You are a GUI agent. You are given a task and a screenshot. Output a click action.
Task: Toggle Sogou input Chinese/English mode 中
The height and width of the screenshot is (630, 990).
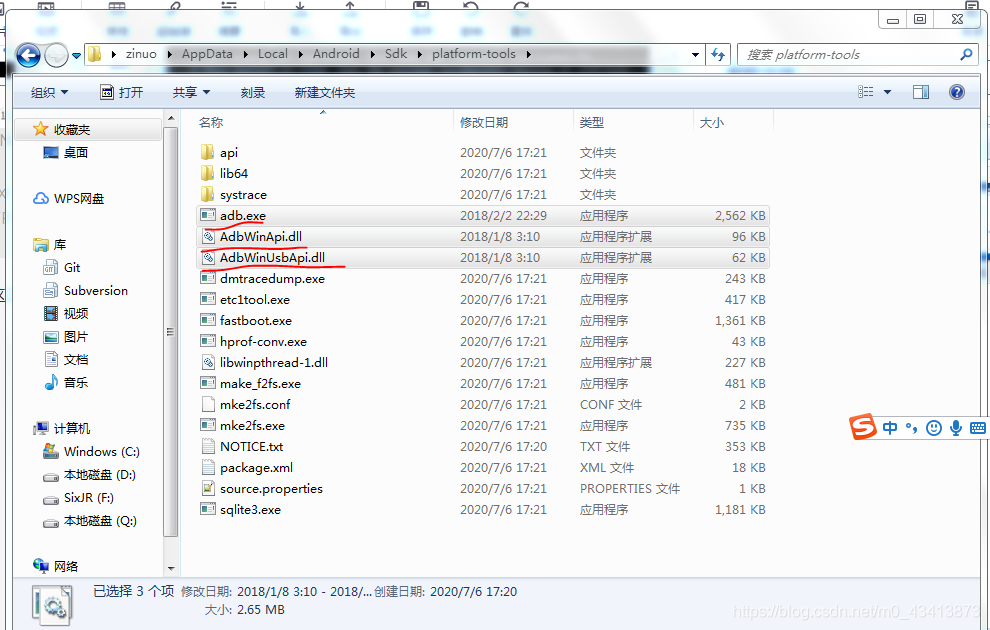coord(890,428)
